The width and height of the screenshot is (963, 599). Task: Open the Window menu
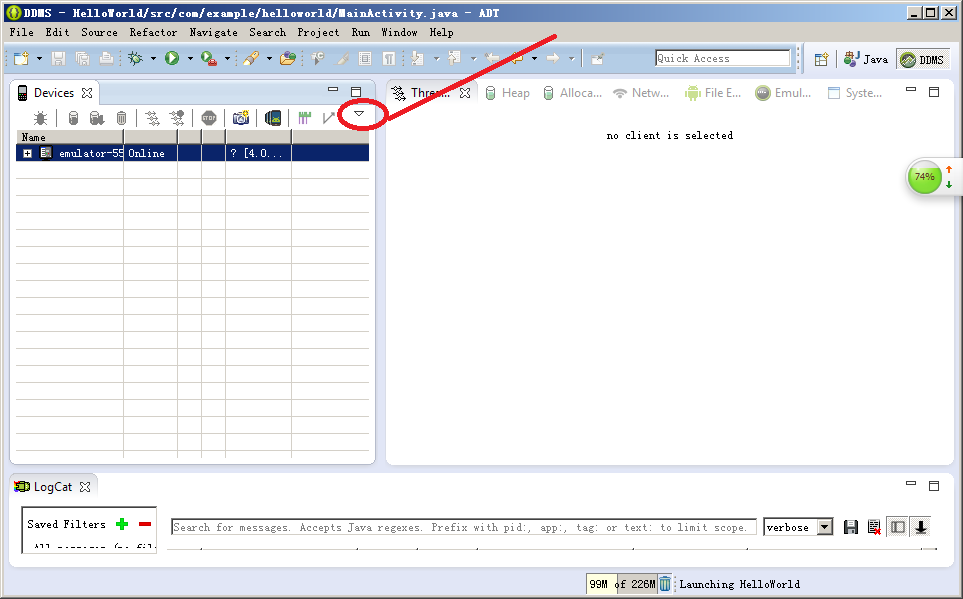[x=399, y=32]
